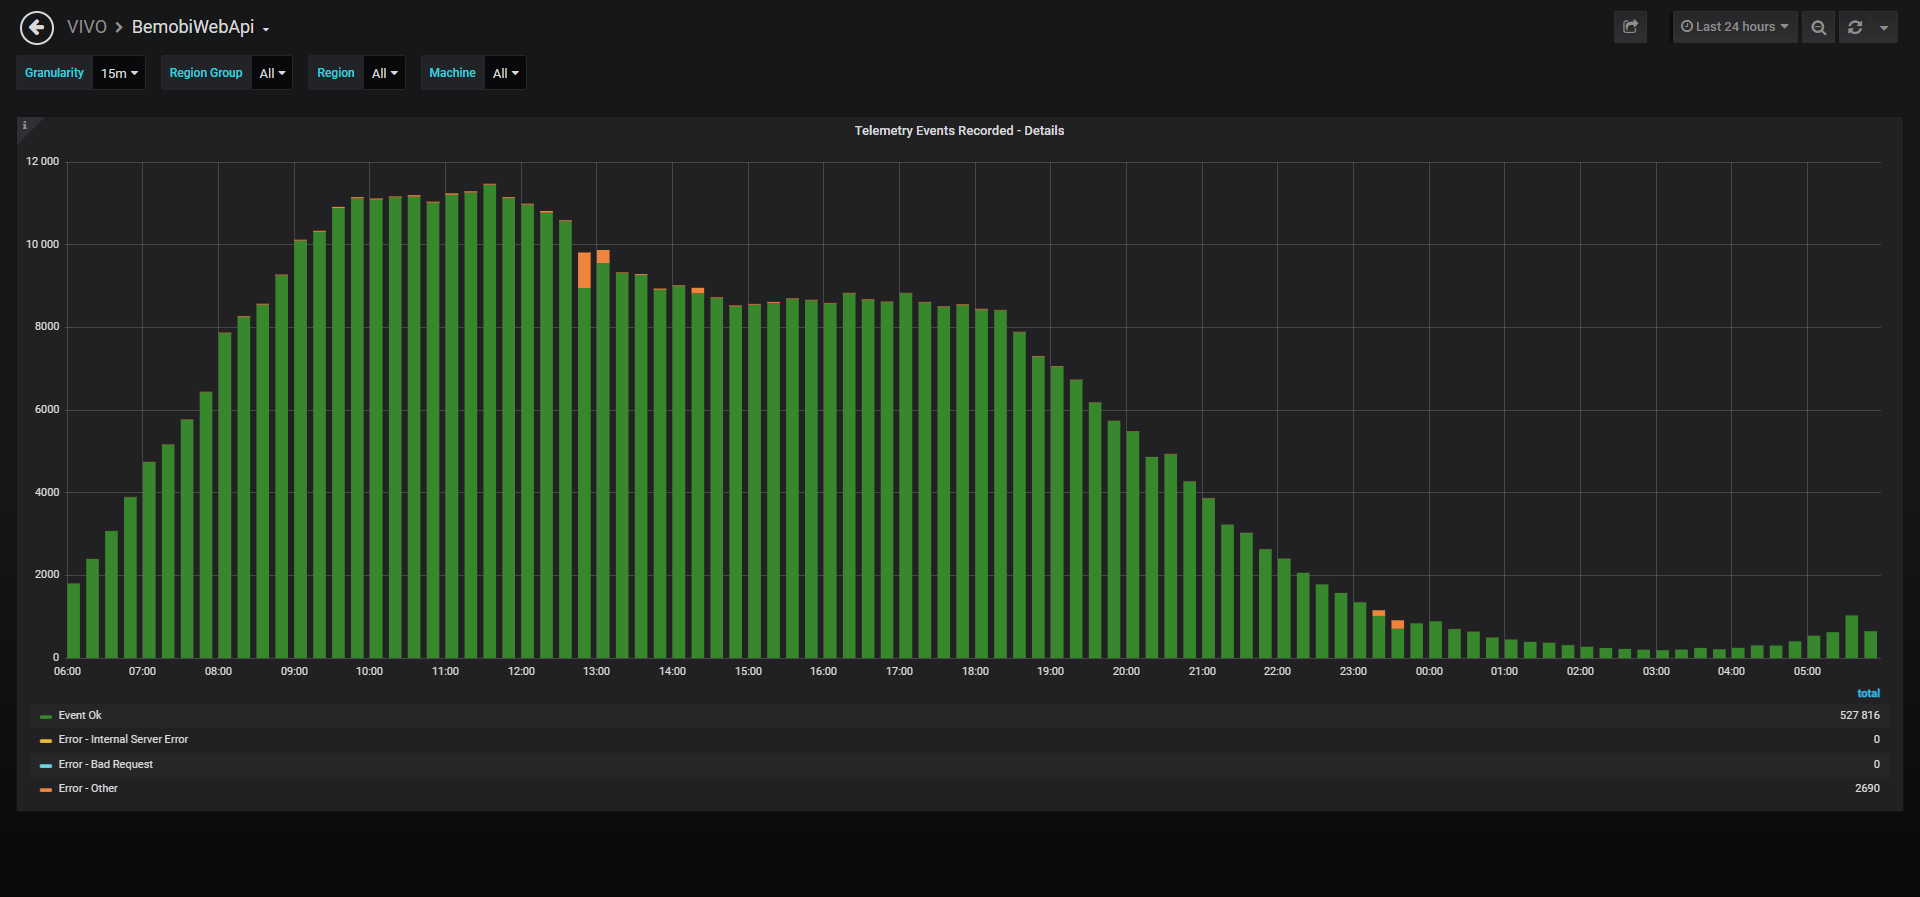Screen dimensions: 1920x897
Task: Click the blue Bad Request color swatch
Action: 46,765
